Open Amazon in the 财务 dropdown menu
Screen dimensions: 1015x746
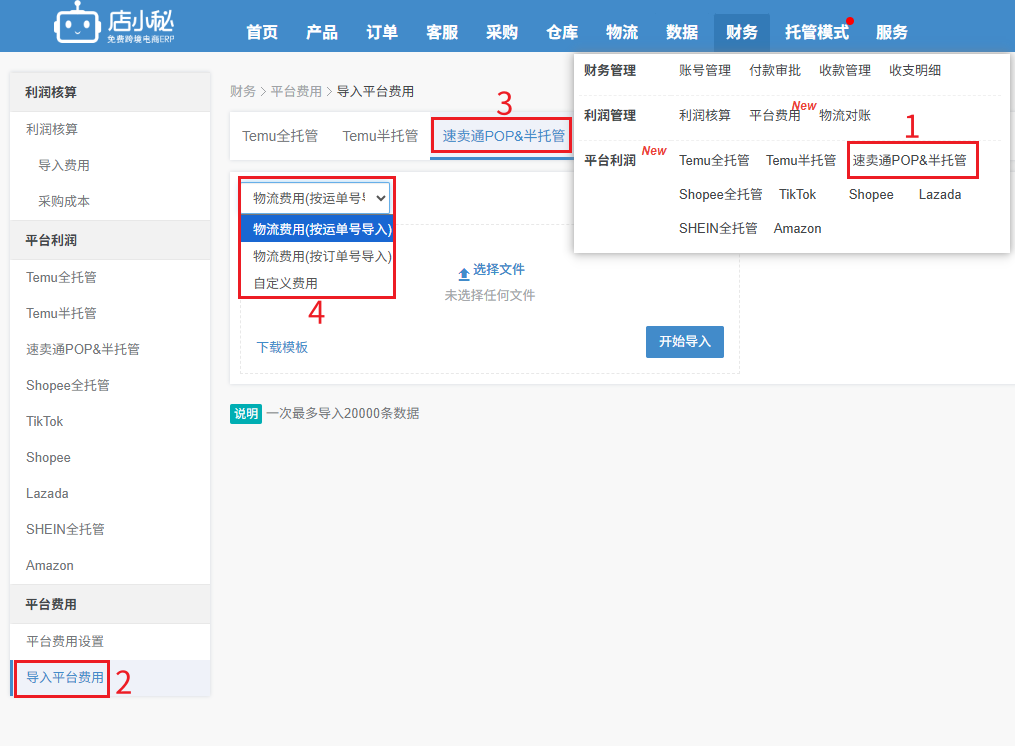[798, 229]
